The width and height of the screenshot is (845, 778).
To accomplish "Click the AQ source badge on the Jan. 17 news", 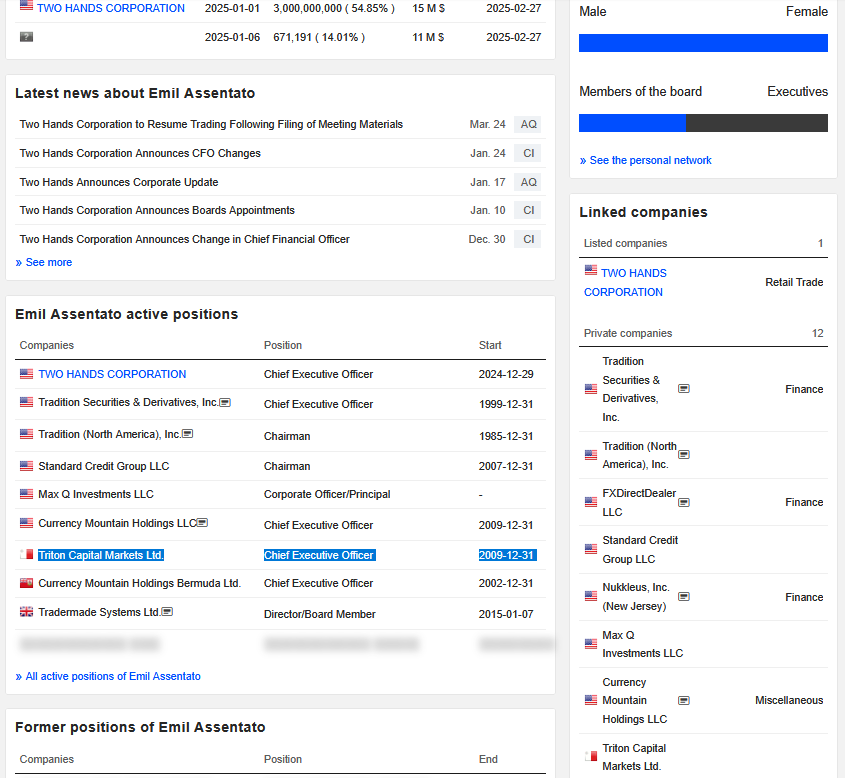I will (528, 182).
